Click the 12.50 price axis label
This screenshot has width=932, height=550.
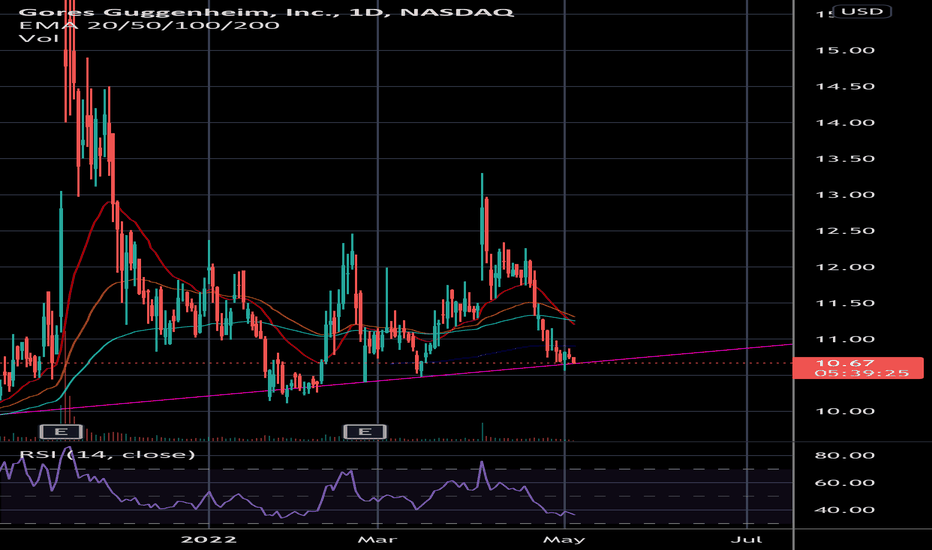click(x=845, y=231)
